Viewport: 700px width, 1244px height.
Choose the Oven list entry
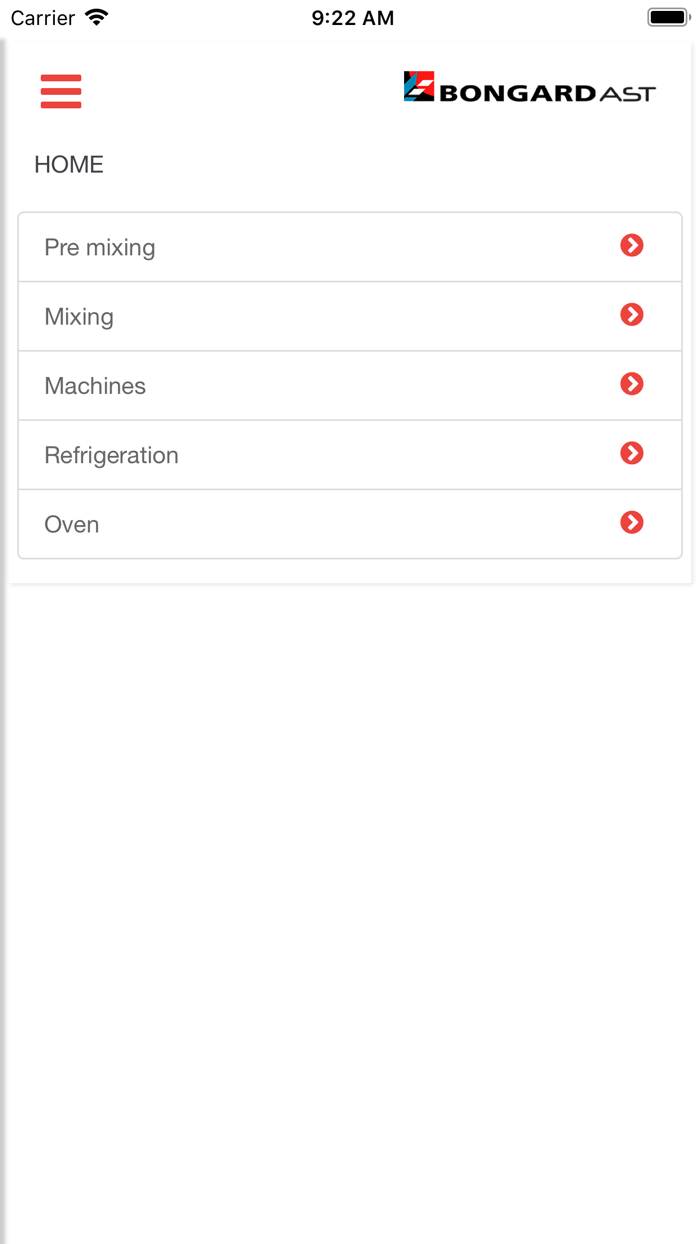click(x=72, y=525)
